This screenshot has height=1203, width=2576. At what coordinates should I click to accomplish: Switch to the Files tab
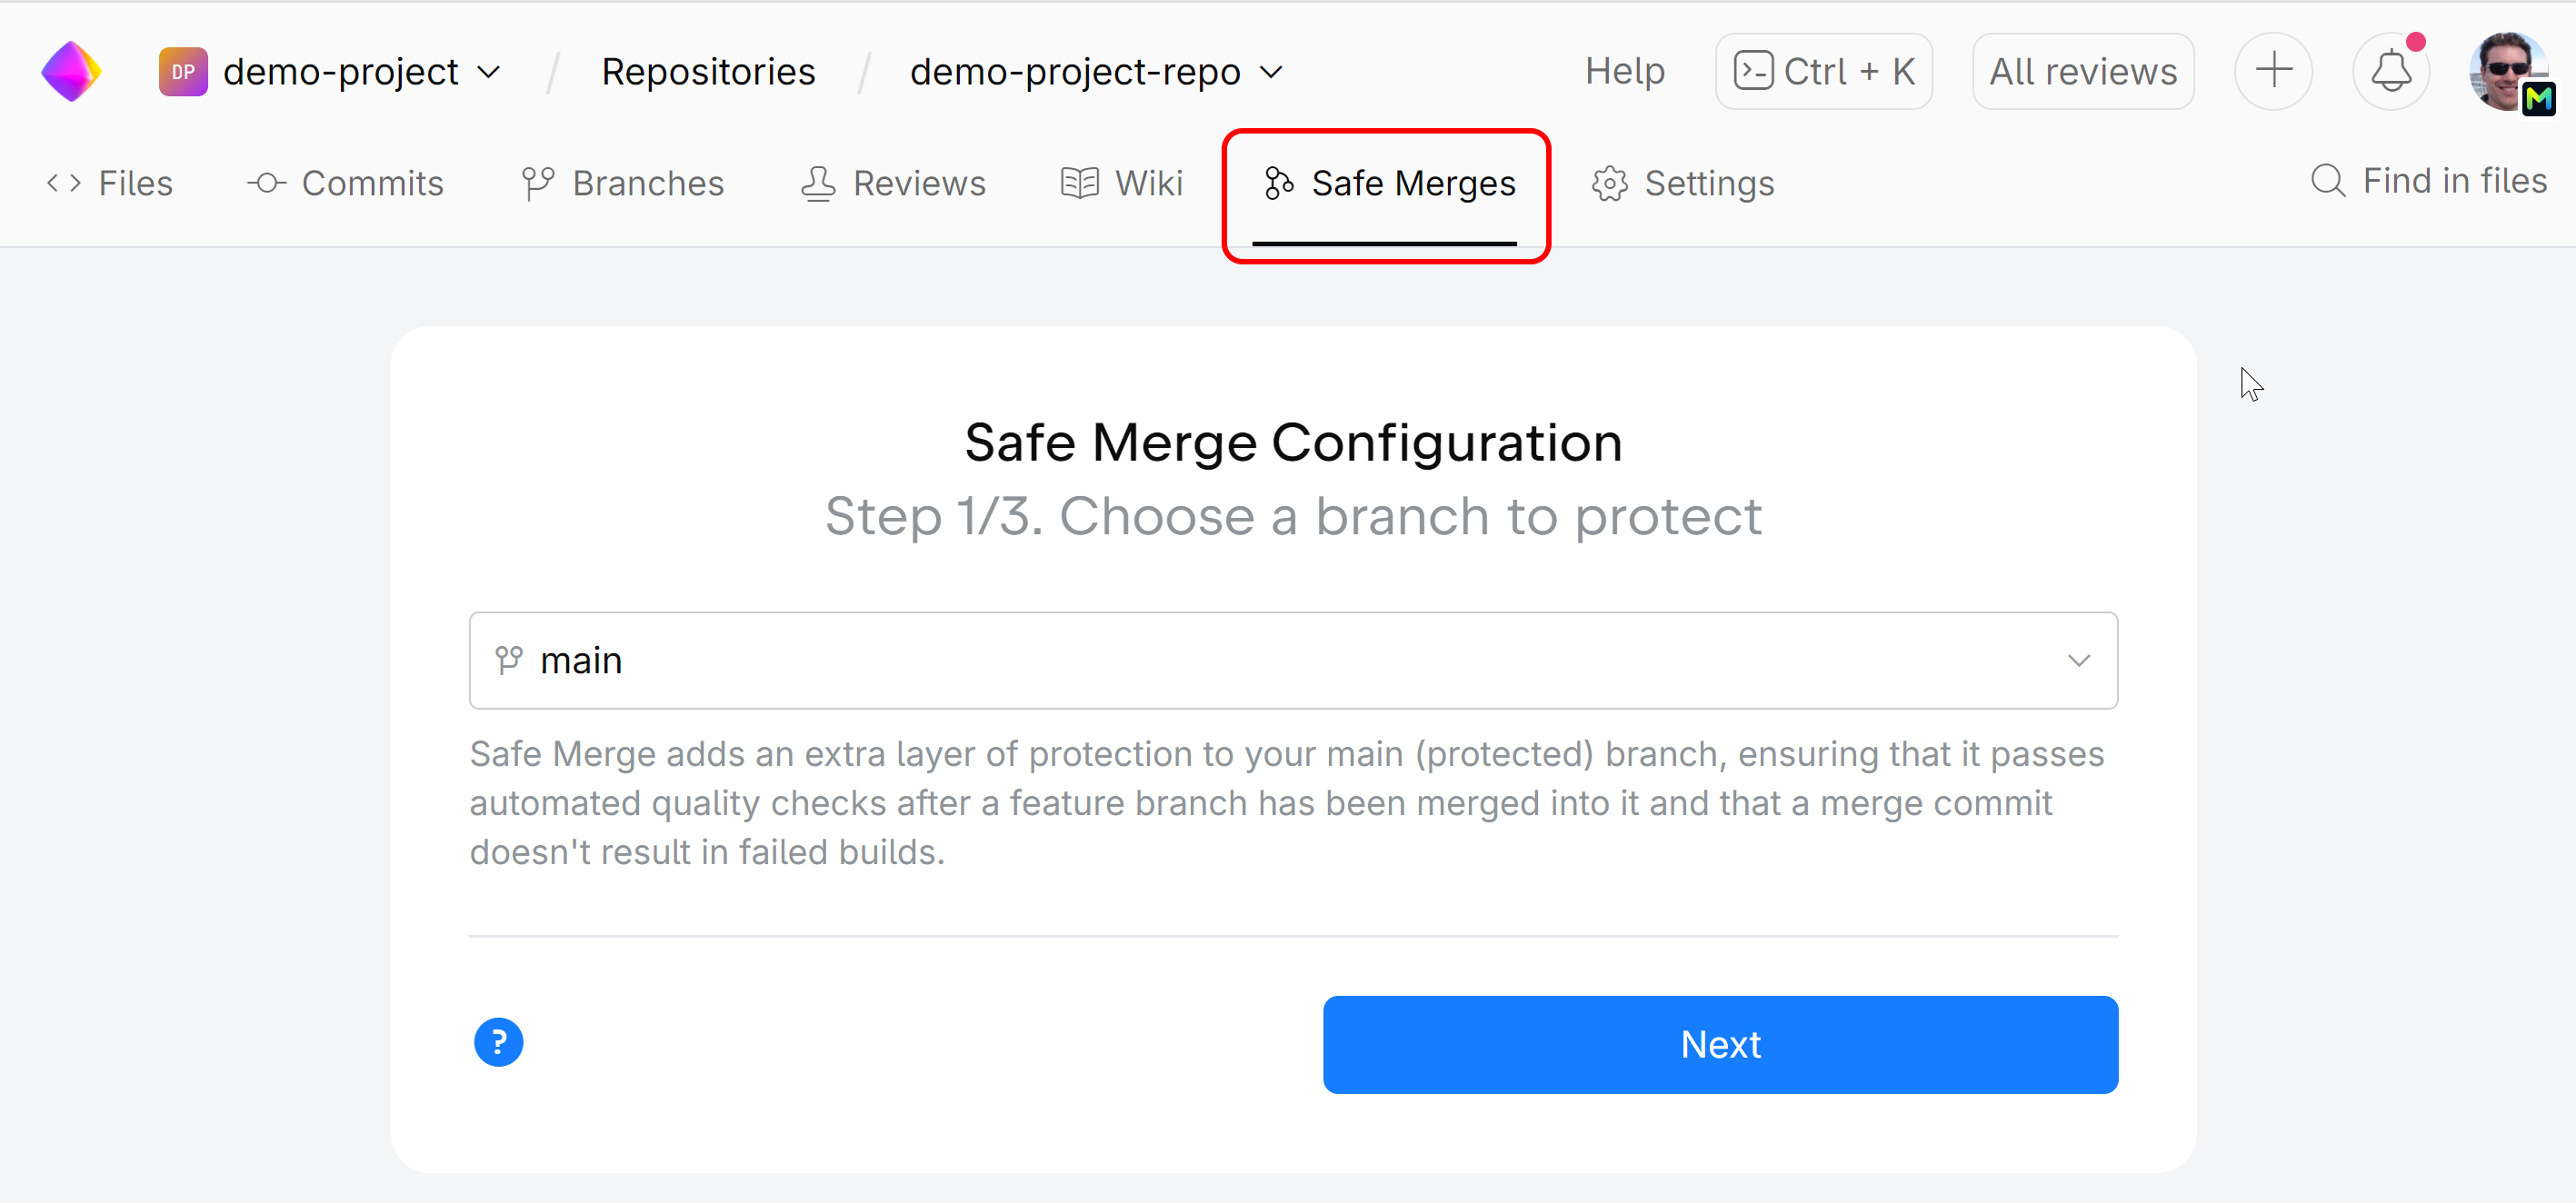111,184
